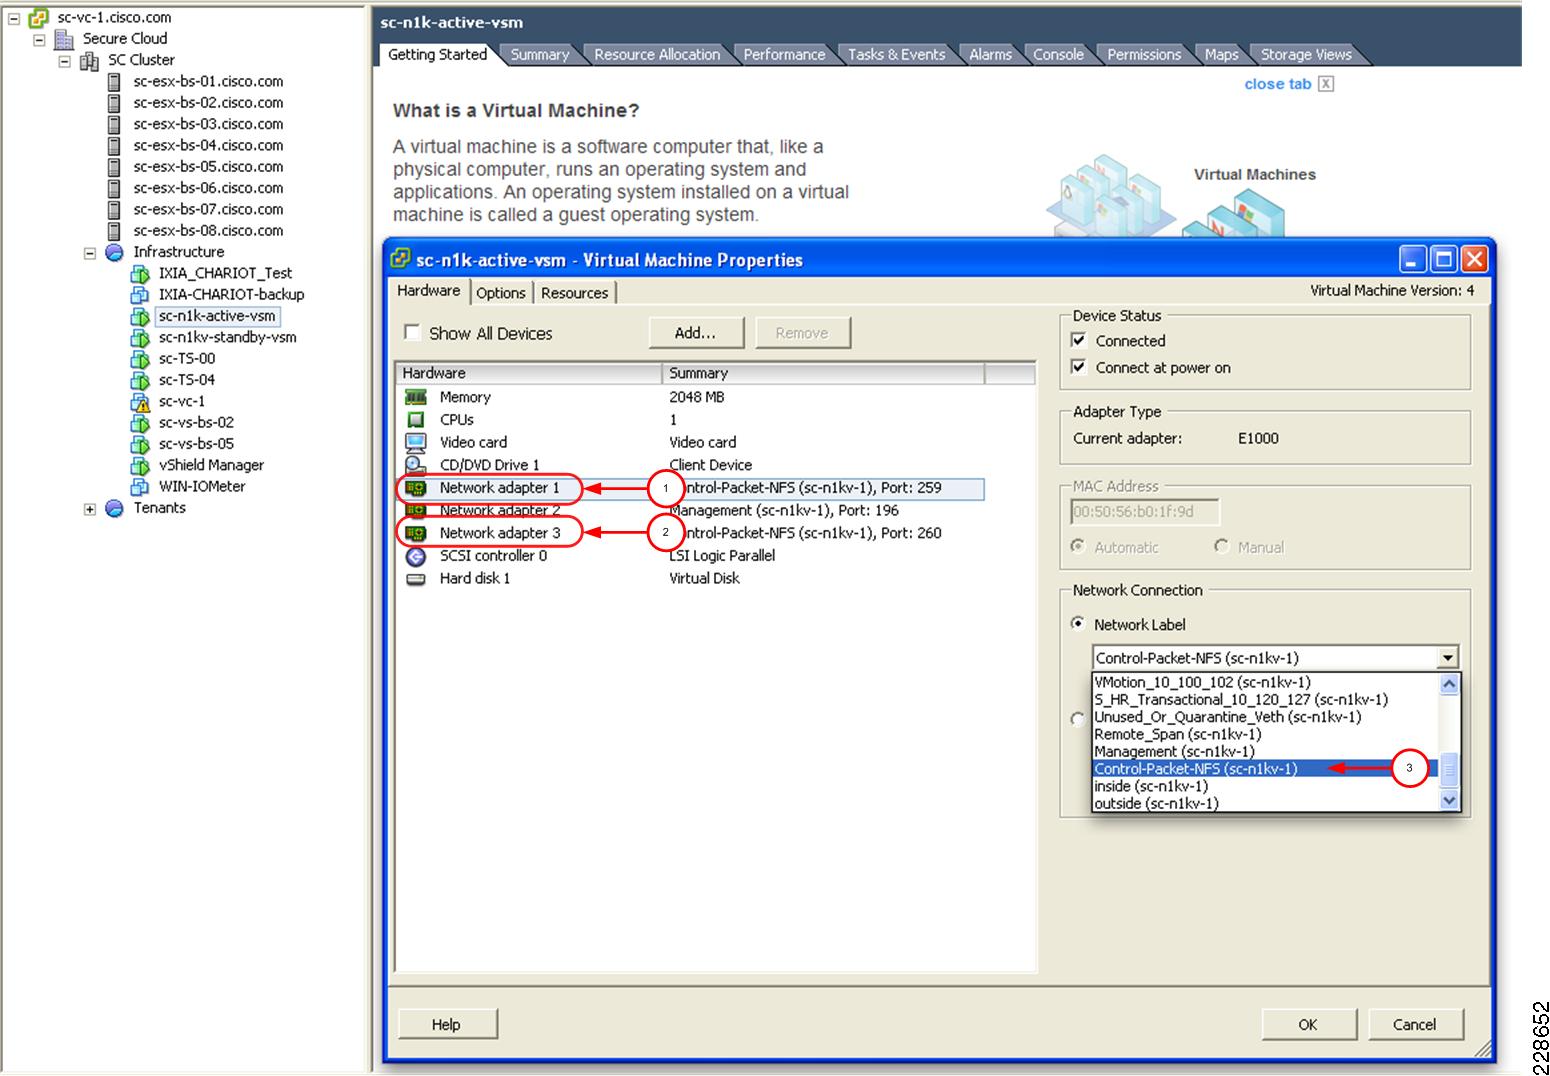Click the Summary column header
The image size is (1550, 1076).
coord(823,373)
